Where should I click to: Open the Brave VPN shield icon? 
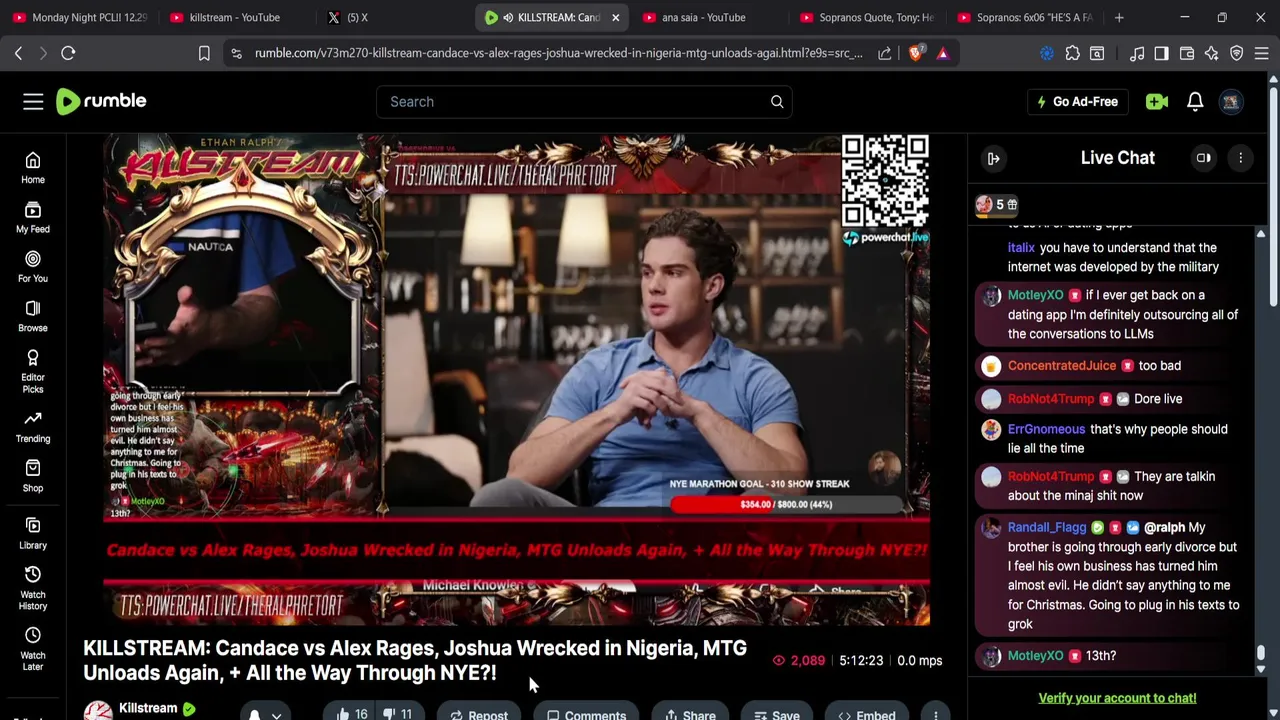pos(1237,53)
